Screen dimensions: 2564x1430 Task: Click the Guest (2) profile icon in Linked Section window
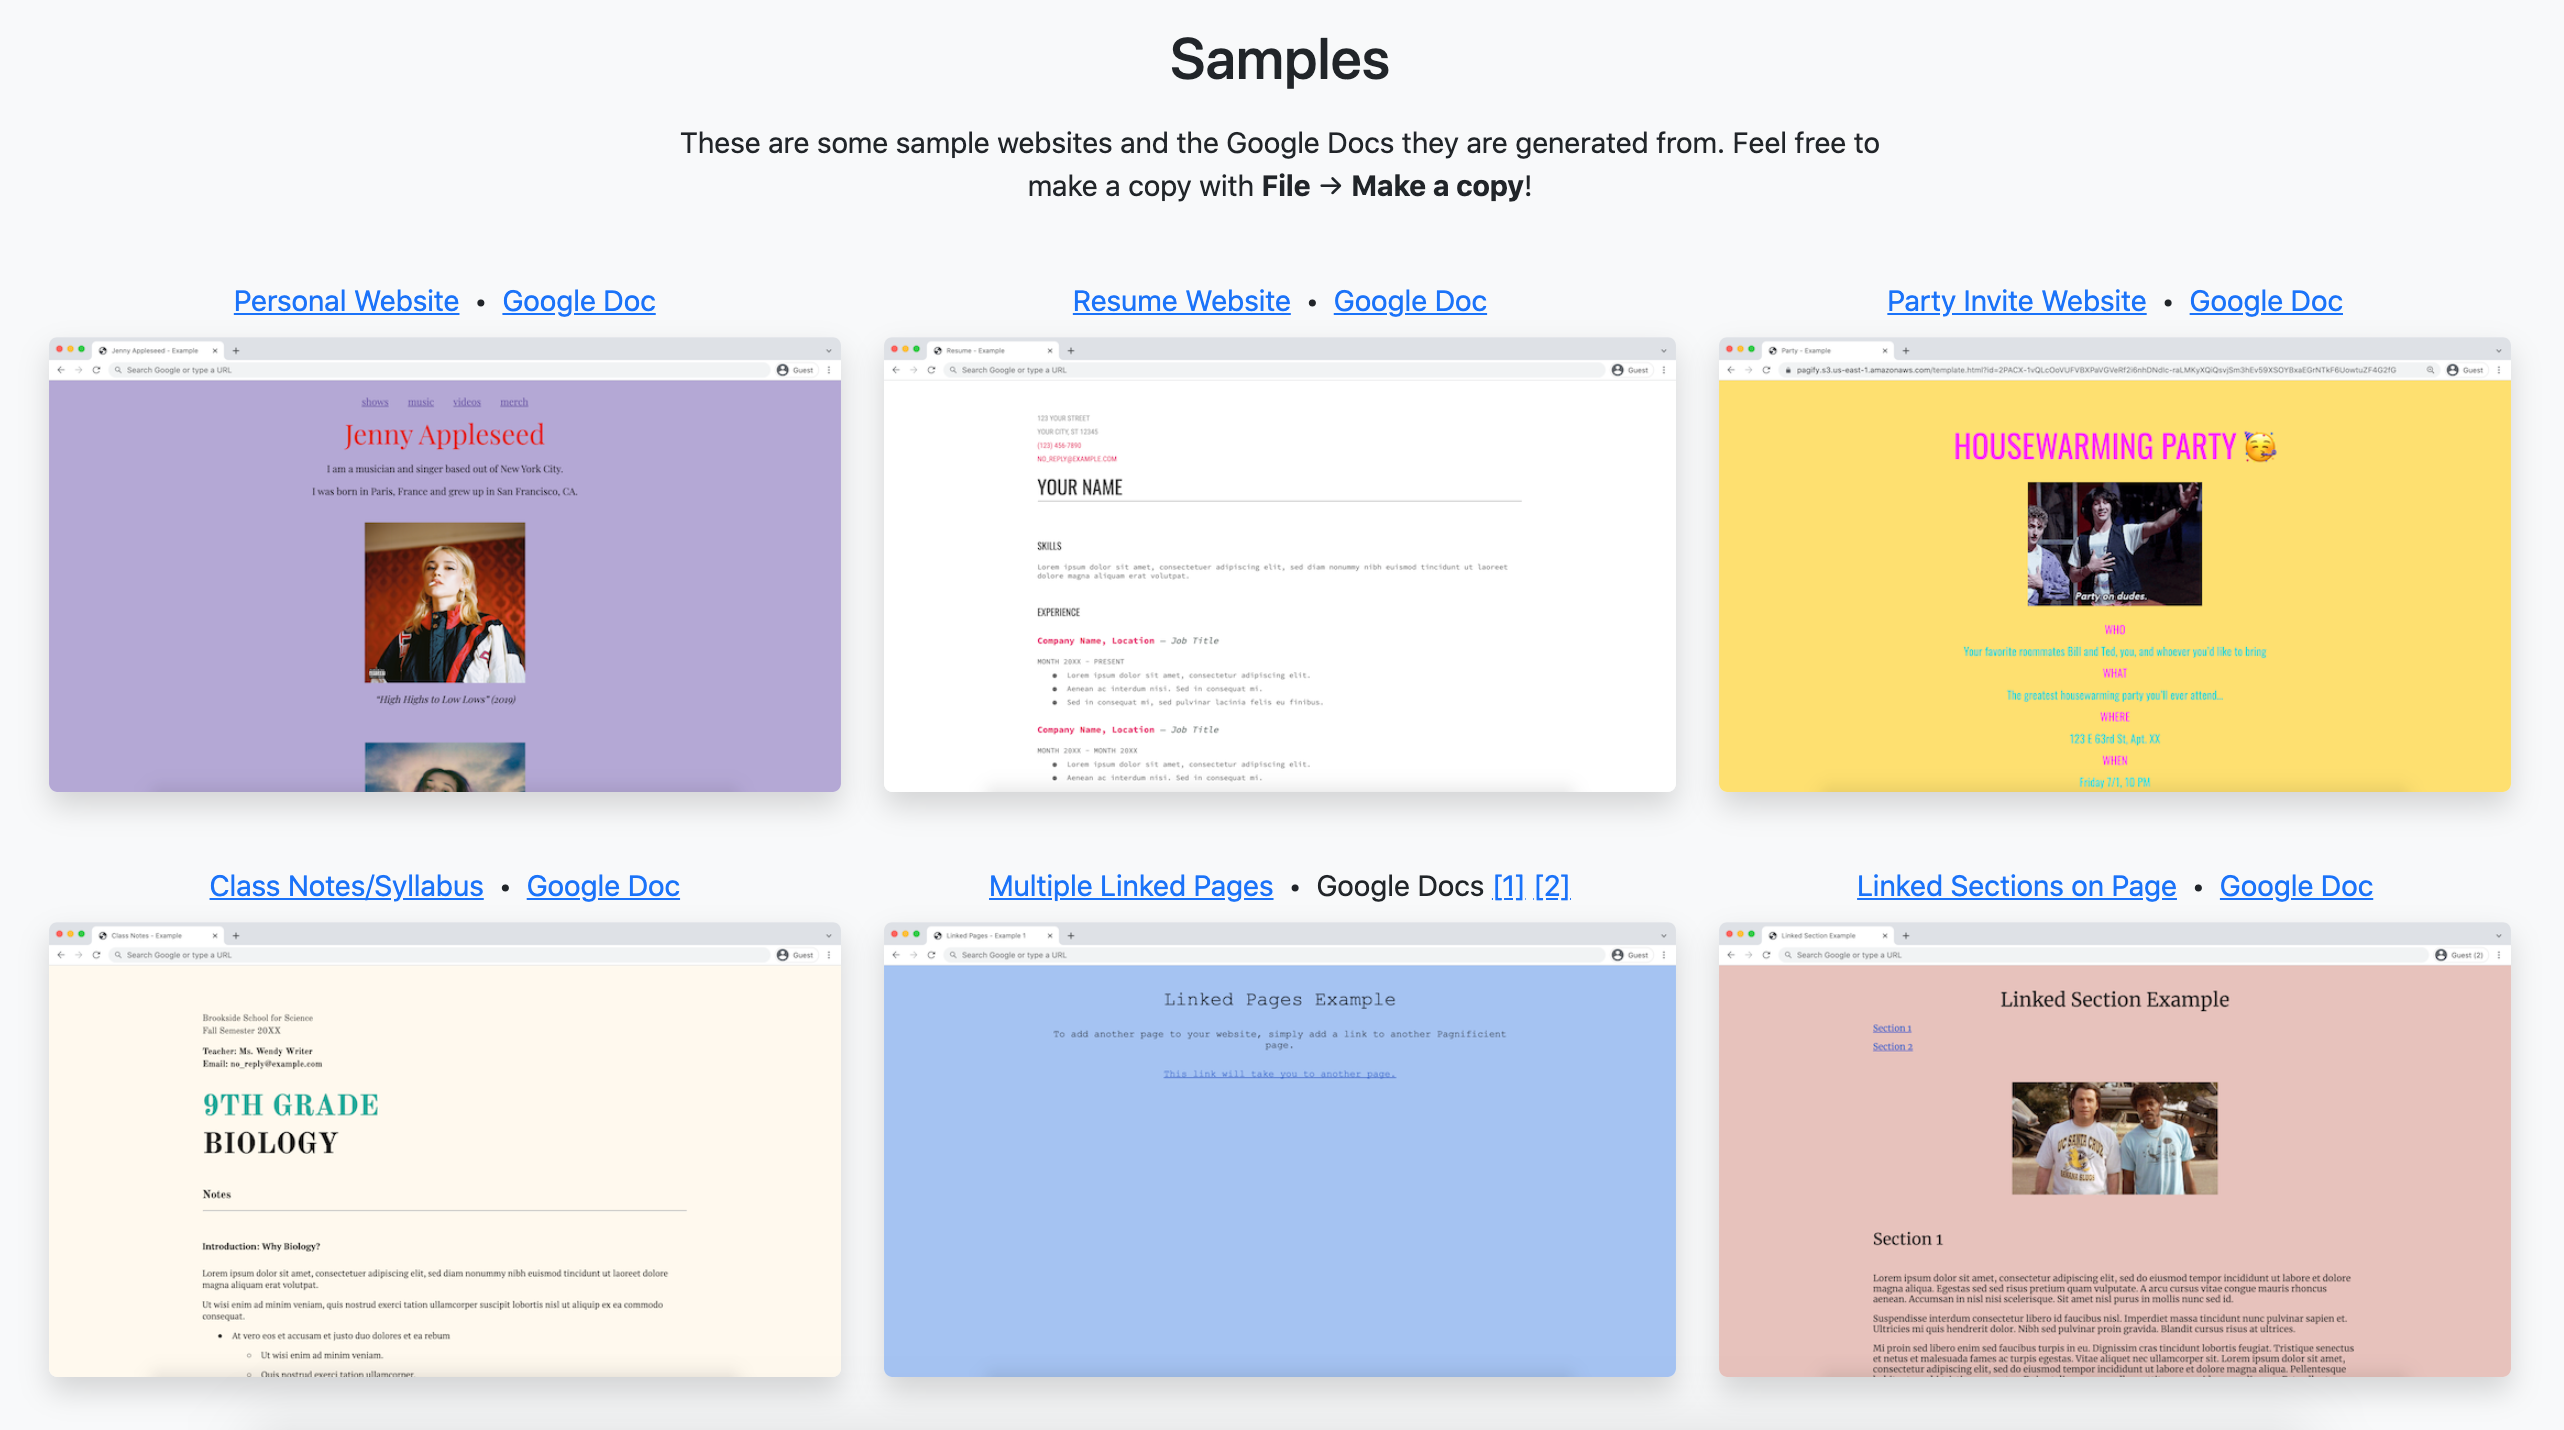click(2452, 955)
